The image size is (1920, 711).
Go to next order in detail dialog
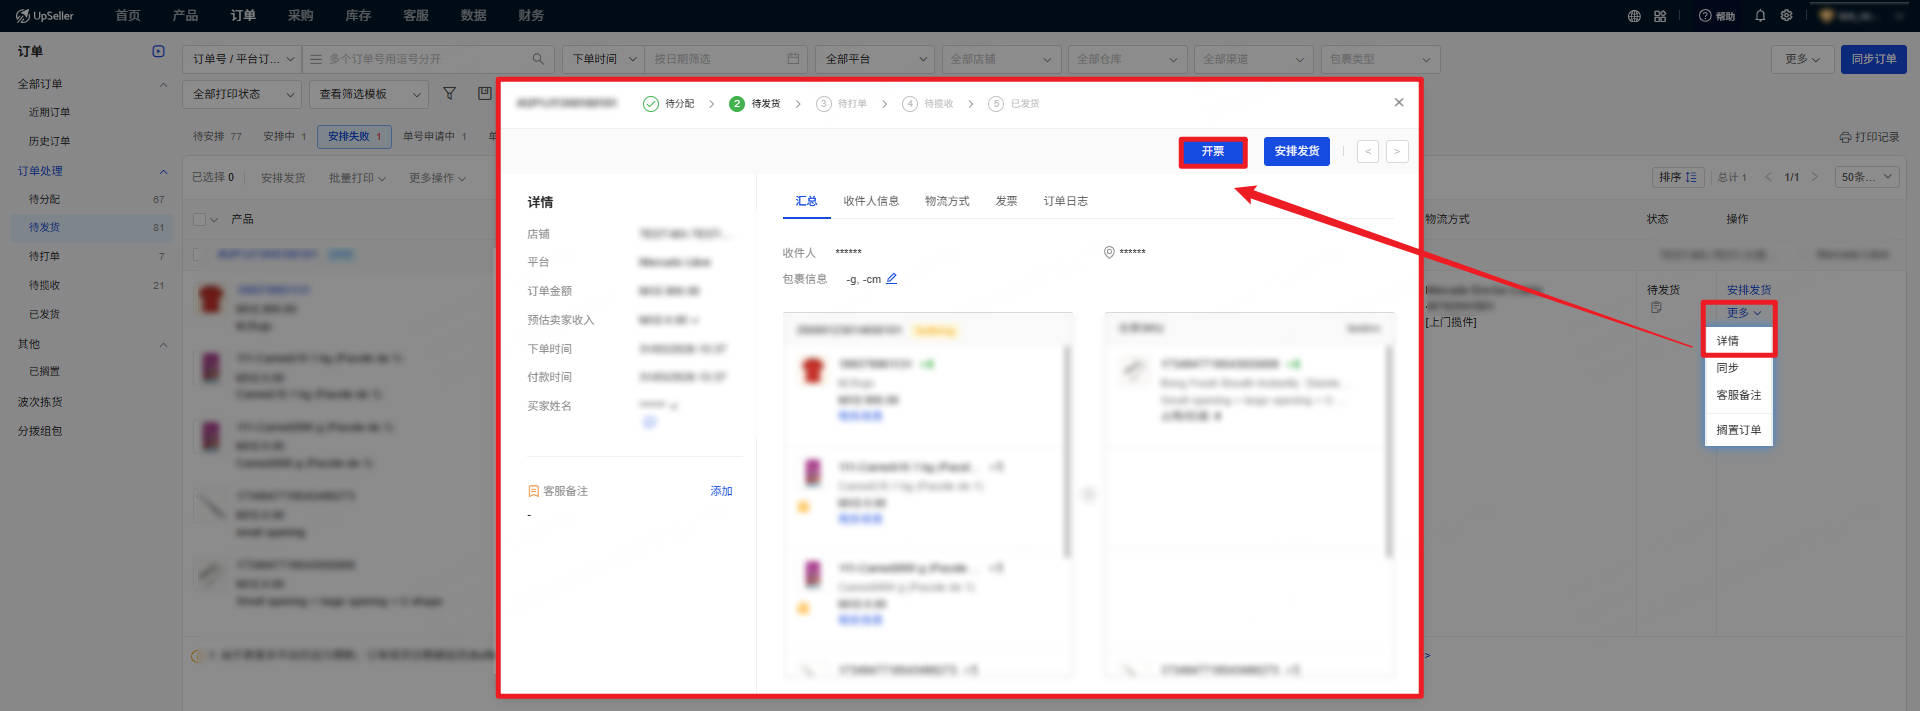click(x=1397, y=151)
